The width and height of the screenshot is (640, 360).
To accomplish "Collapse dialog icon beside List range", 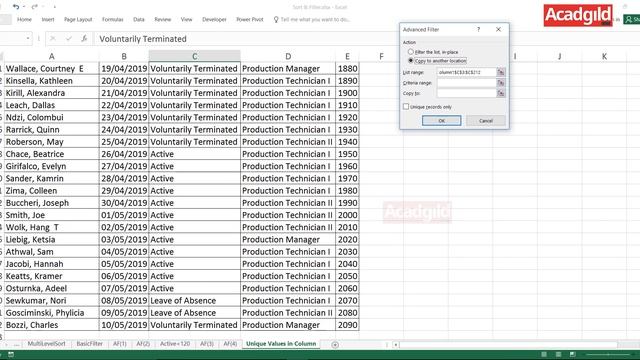I will coord(501,72).
